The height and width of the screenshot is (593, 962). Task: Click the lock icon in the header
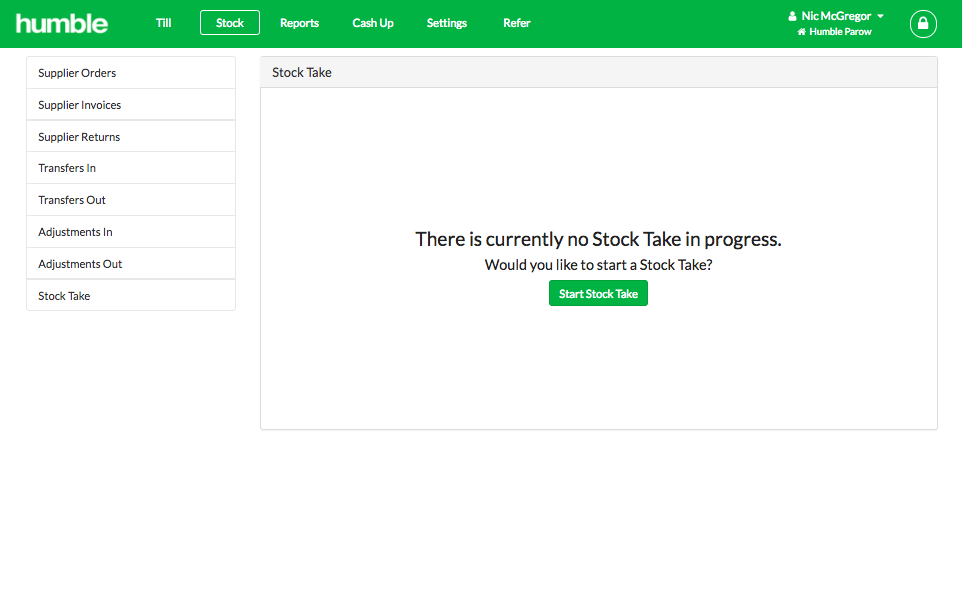923,24
